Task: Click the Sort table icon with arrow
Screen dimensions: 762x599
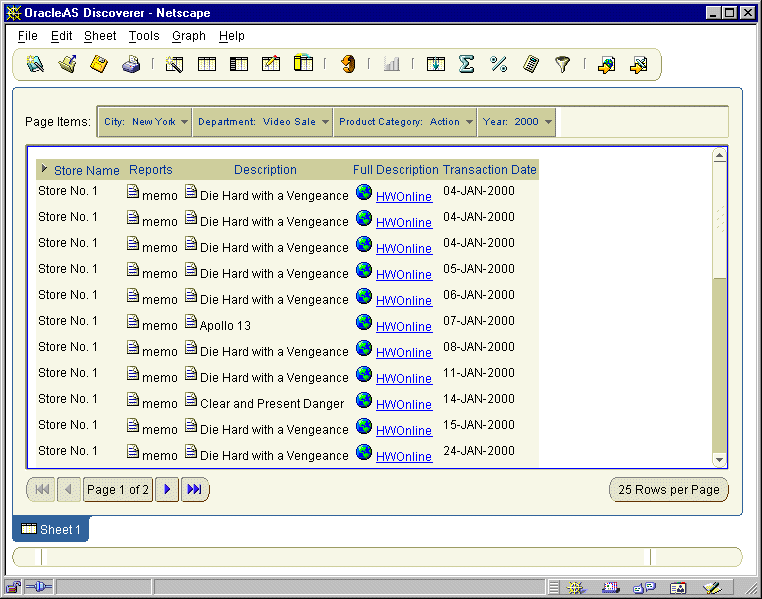Action: click(x=435, y=64)
